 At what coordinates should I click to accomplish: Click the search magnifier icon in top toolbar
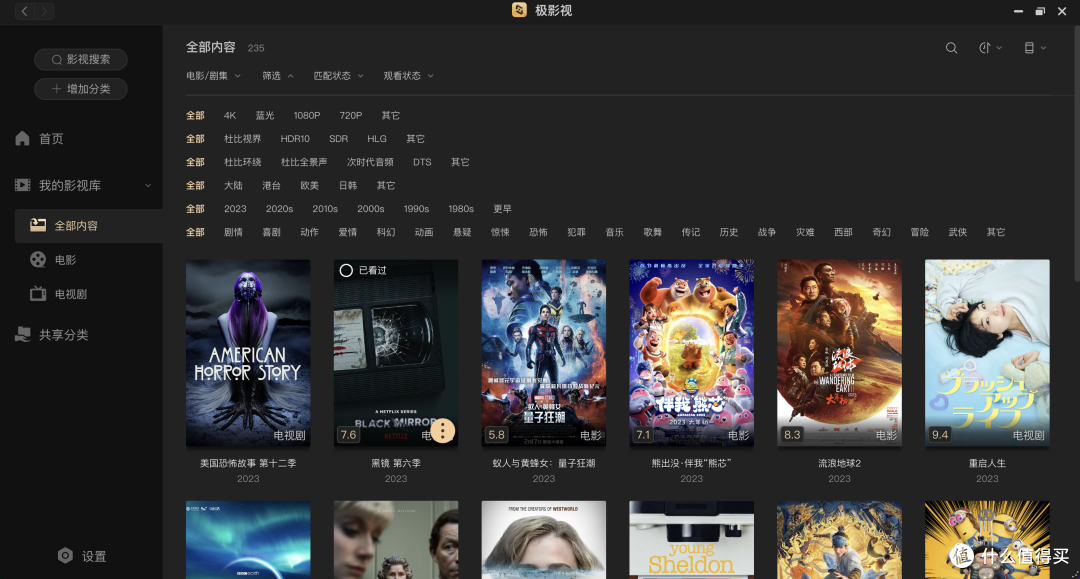(951, 48)
